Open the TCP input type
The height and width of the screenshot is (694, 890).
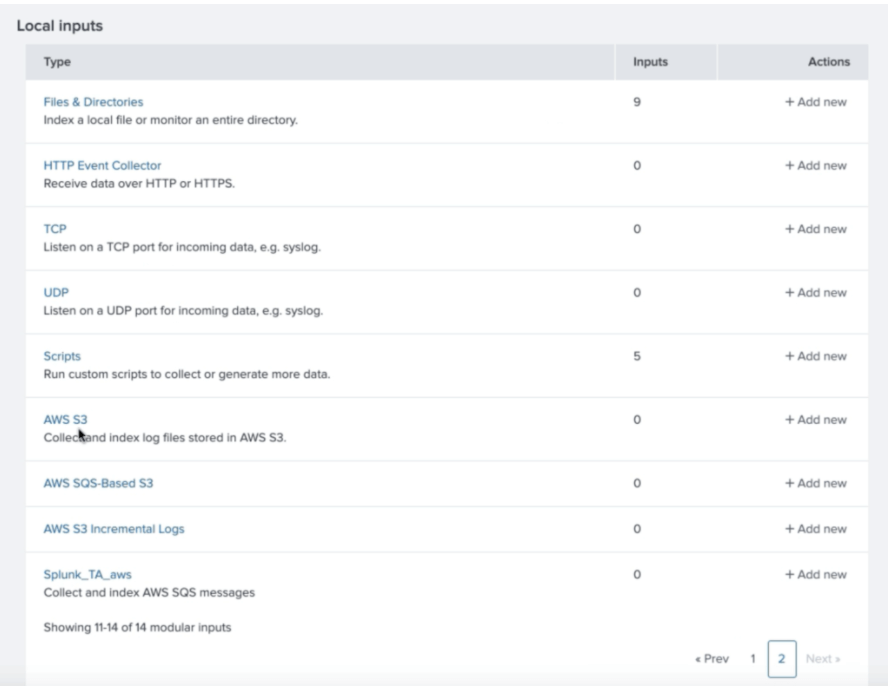click(x=55, y=229)
